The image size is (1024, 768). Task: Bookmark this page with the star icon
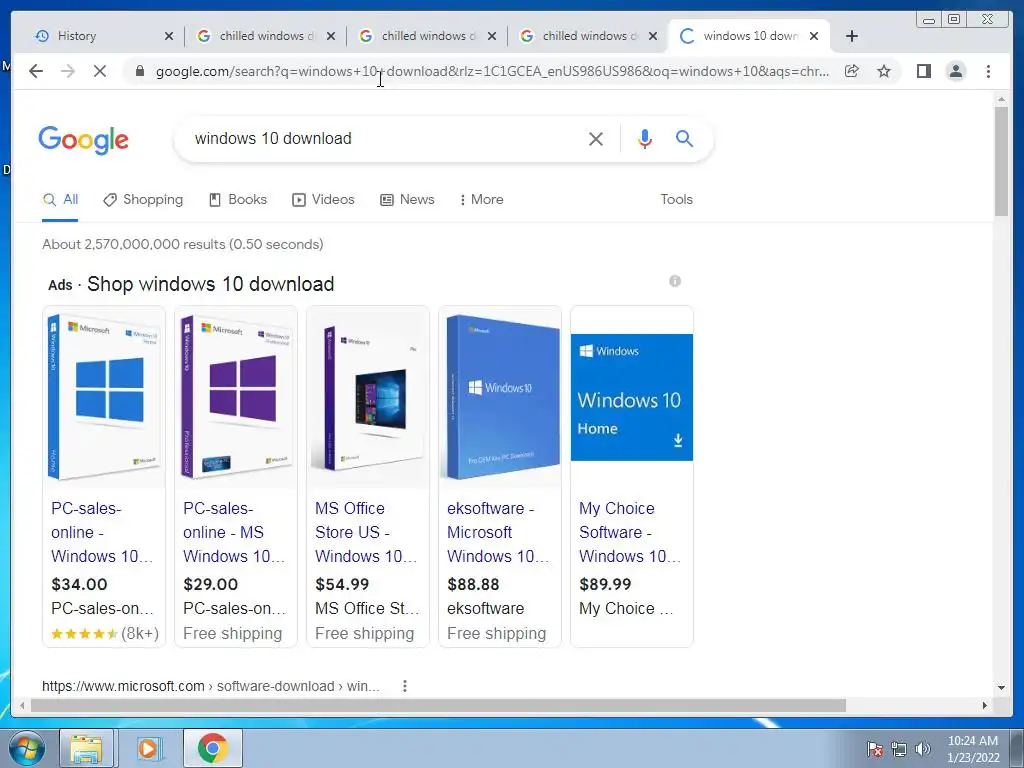click(x=884, y=71)
